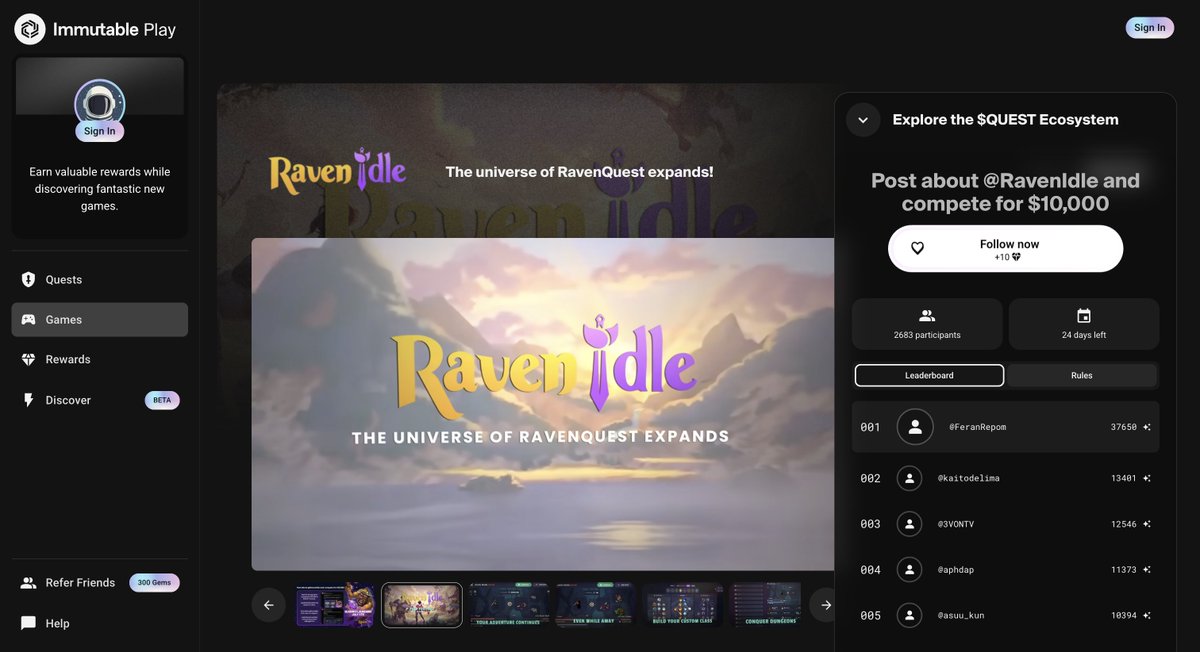The image size is (1200, 652).
Task: Click the Discover lightning bolt icon
Action: click(x=28, y=400)
